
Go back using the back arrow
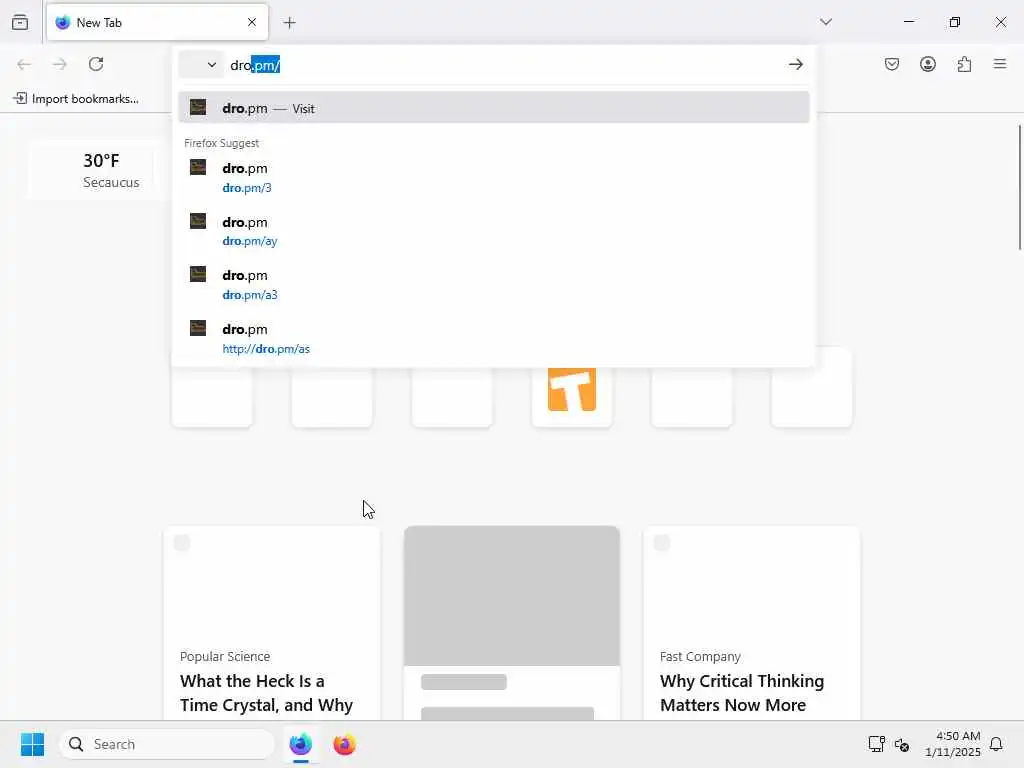click(24, 64)
